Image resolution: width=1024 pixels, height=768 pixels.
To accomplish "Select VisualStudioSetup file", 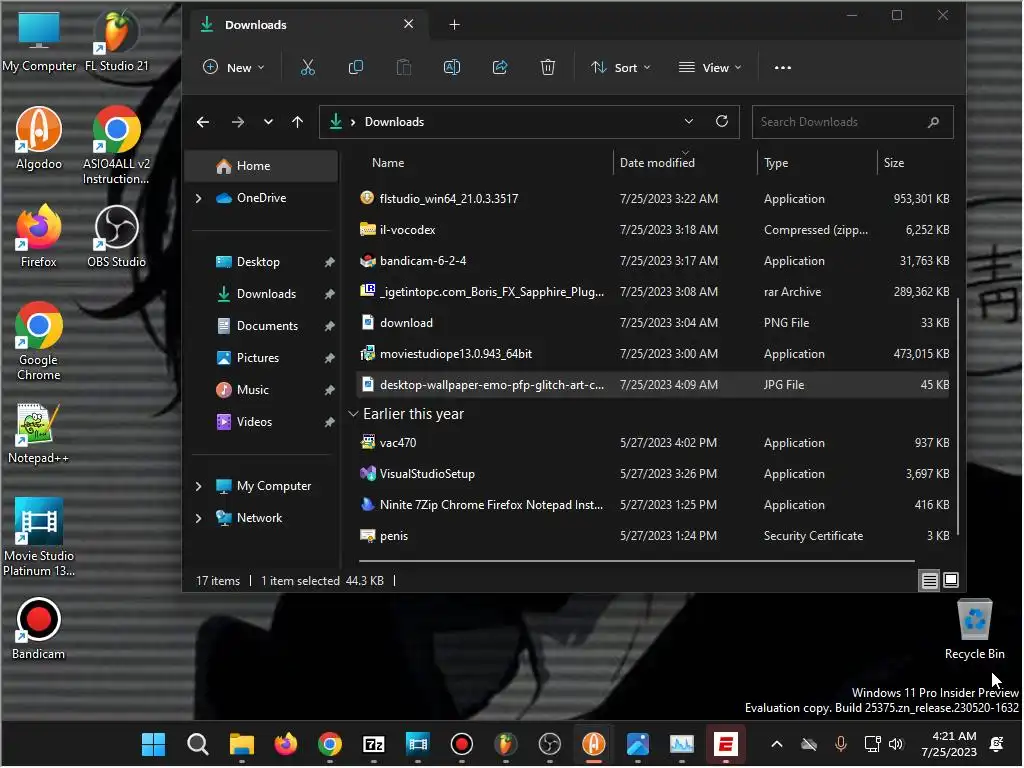I will pyautogui.click(x=654, y=474).
